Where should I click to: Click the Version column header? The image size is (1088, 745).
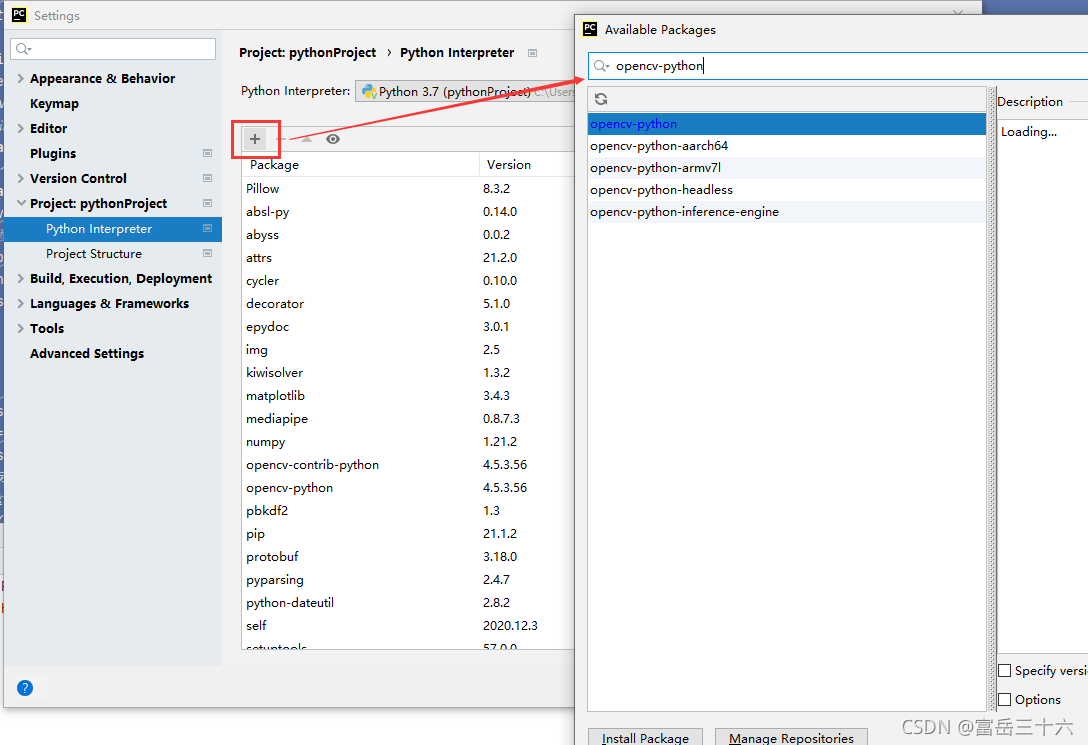tap(527, 164)
